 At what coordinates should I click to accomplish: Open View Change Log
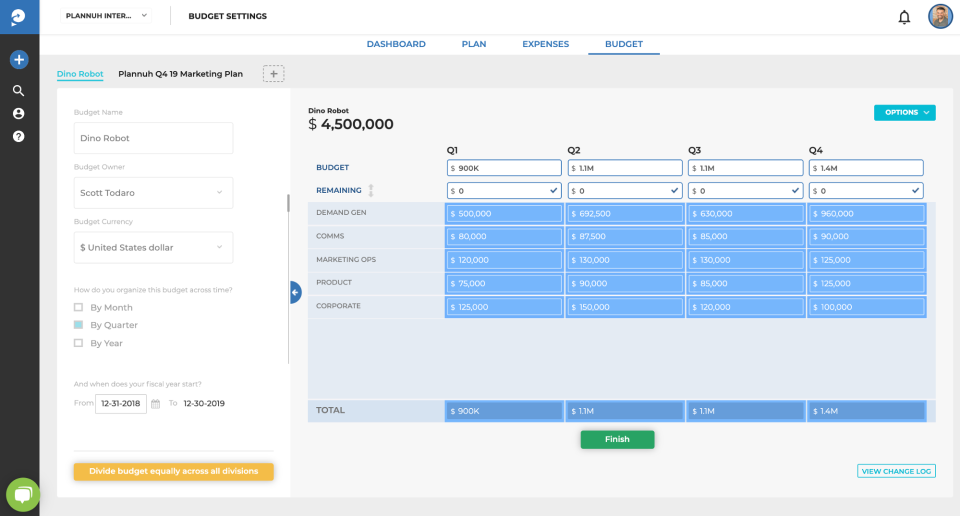tap(896, 471)
